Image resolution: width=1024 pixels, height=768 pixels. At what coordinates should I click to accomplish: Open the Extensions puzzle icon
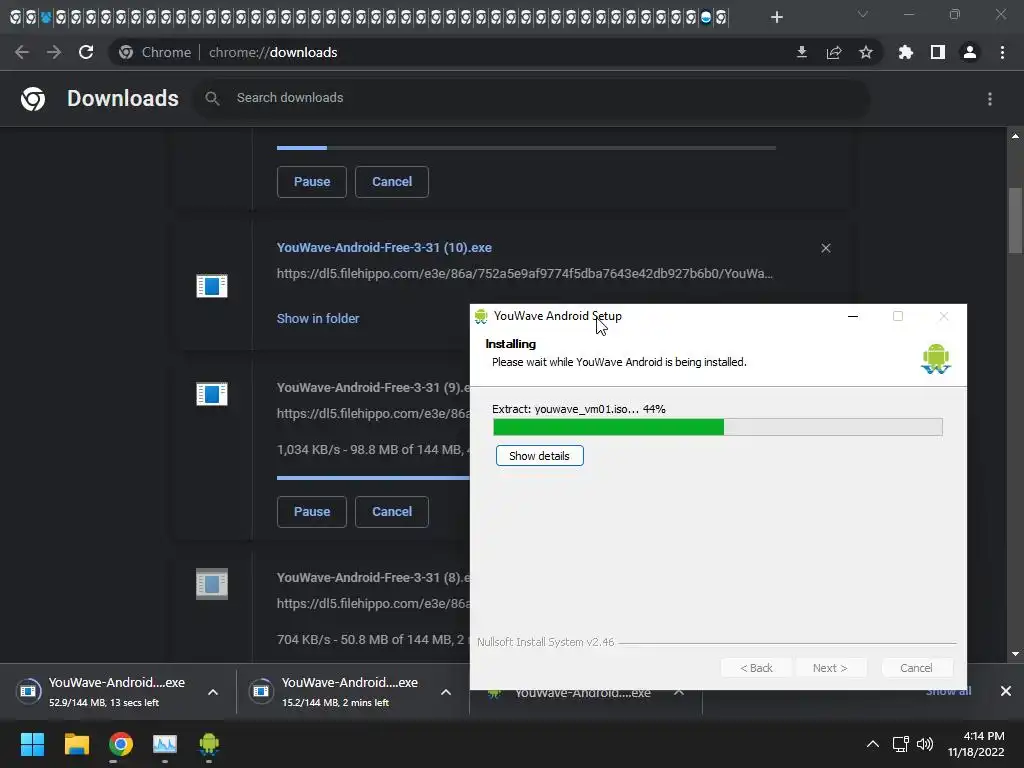coord(906,52)
